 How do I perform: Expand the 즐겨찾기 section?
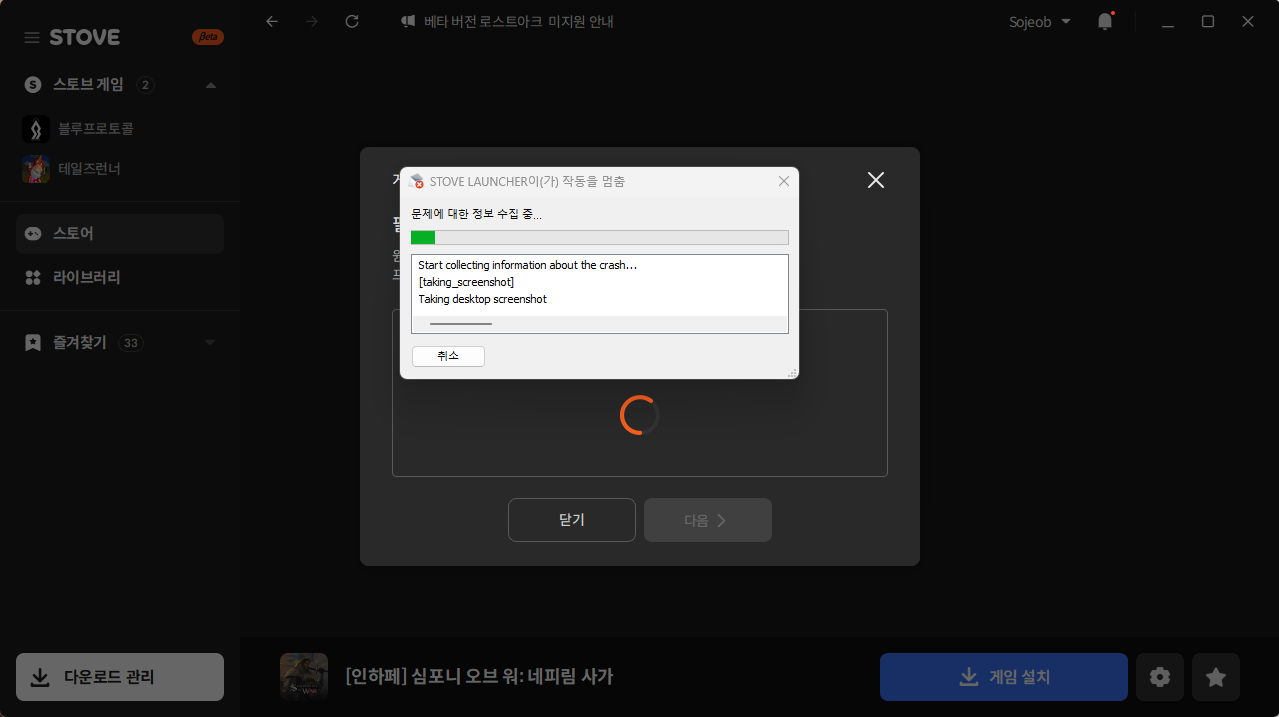click(x=210, y=343)
